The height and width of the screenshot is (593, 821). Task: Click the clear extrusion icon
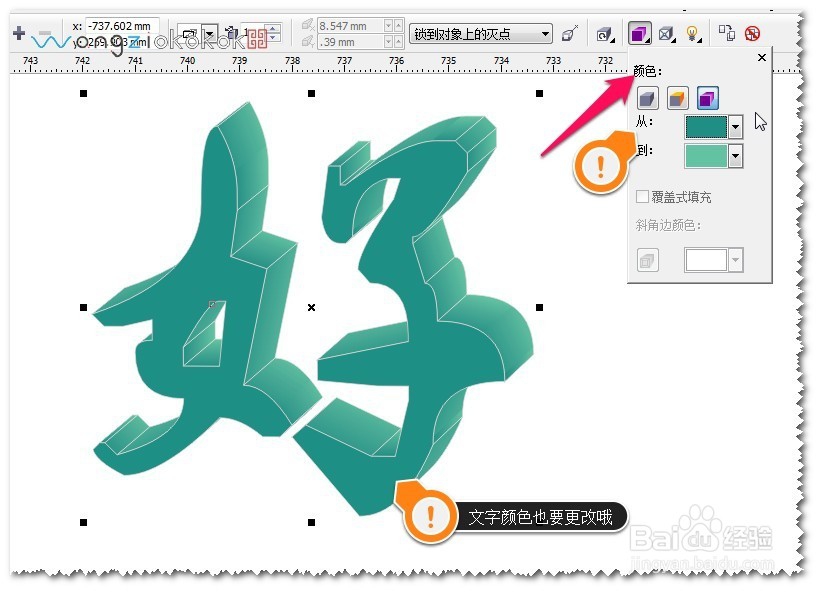coord(753,32)
